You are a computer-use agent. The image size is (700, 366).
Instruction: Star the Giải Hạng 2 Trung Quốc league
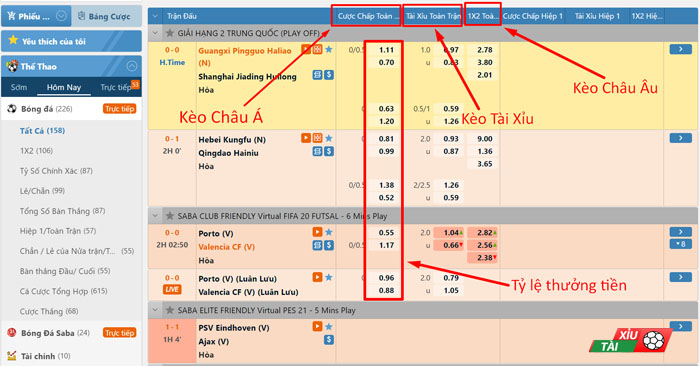click(170, 33)
